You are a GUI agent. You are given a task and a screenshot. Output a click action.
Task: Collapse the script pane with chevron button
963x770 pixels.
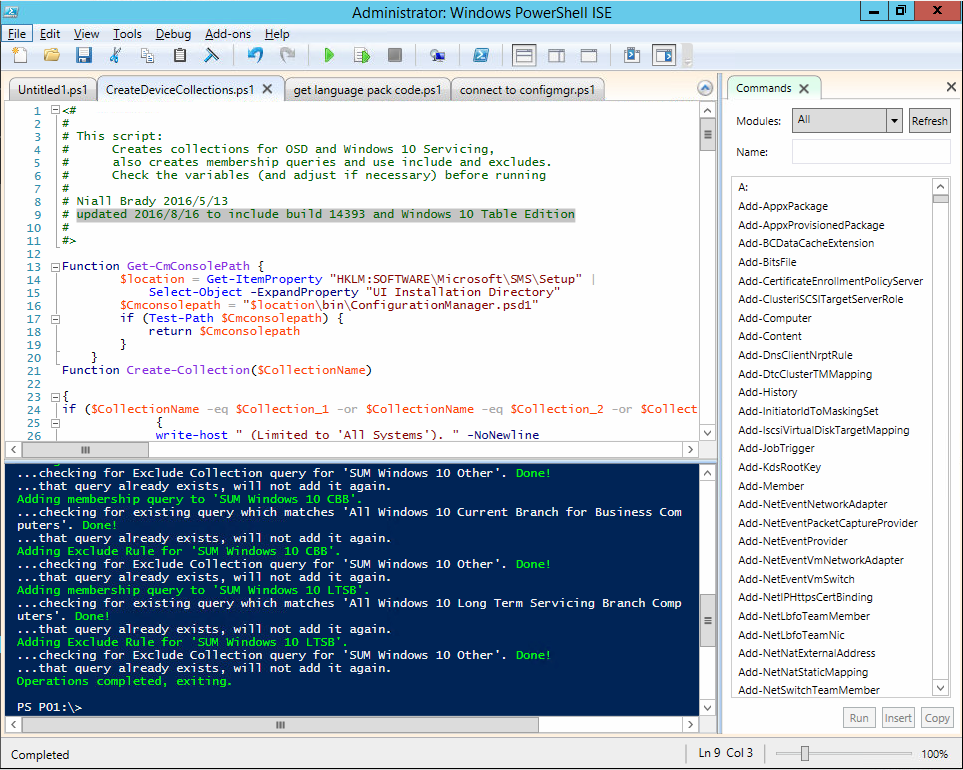click(705, 88)
